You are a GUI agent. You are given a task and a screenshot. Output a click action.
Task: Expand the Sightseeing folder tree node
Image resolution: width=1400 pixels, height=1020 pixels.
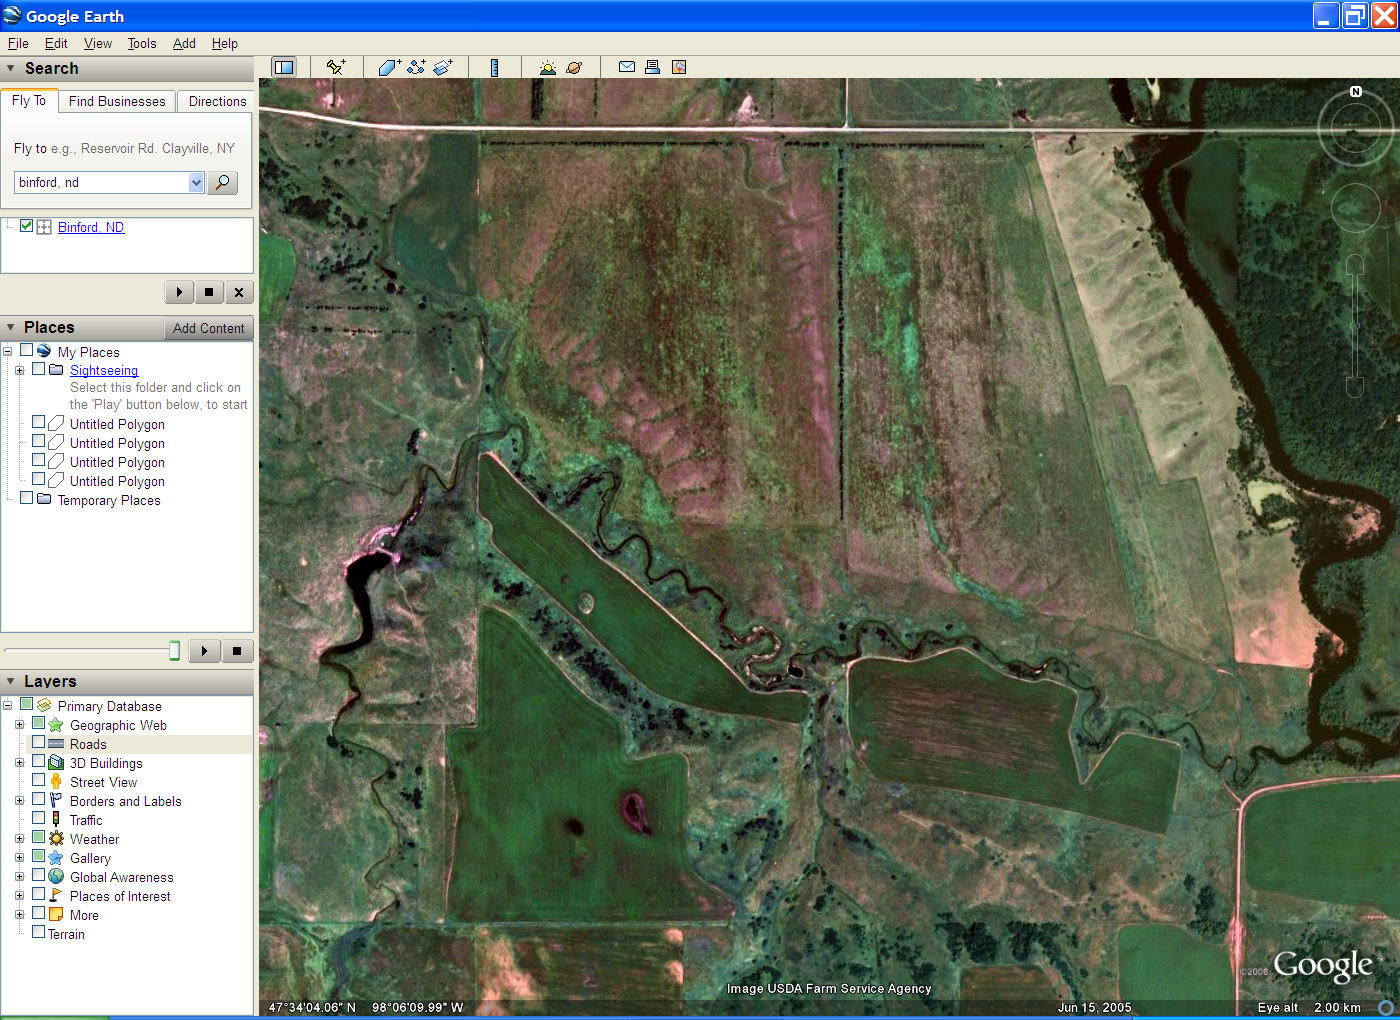click(x=19, y=370)
